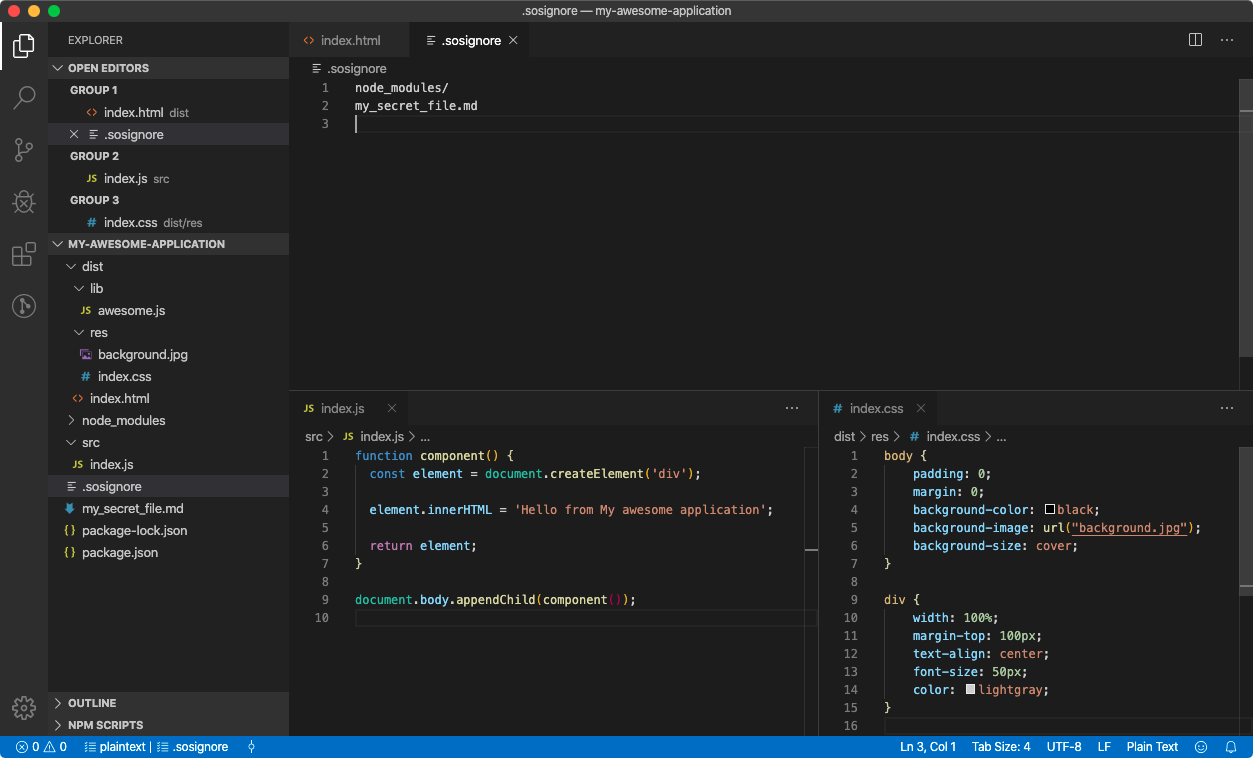Screen dimensions: 1253x758
Task: Split the editor using the top-right icon
Action: pyautogui.click(x=1194, y=39)
